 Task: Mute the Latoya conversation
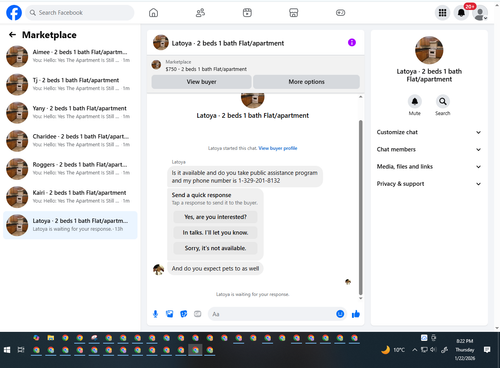tap(415, 101)
